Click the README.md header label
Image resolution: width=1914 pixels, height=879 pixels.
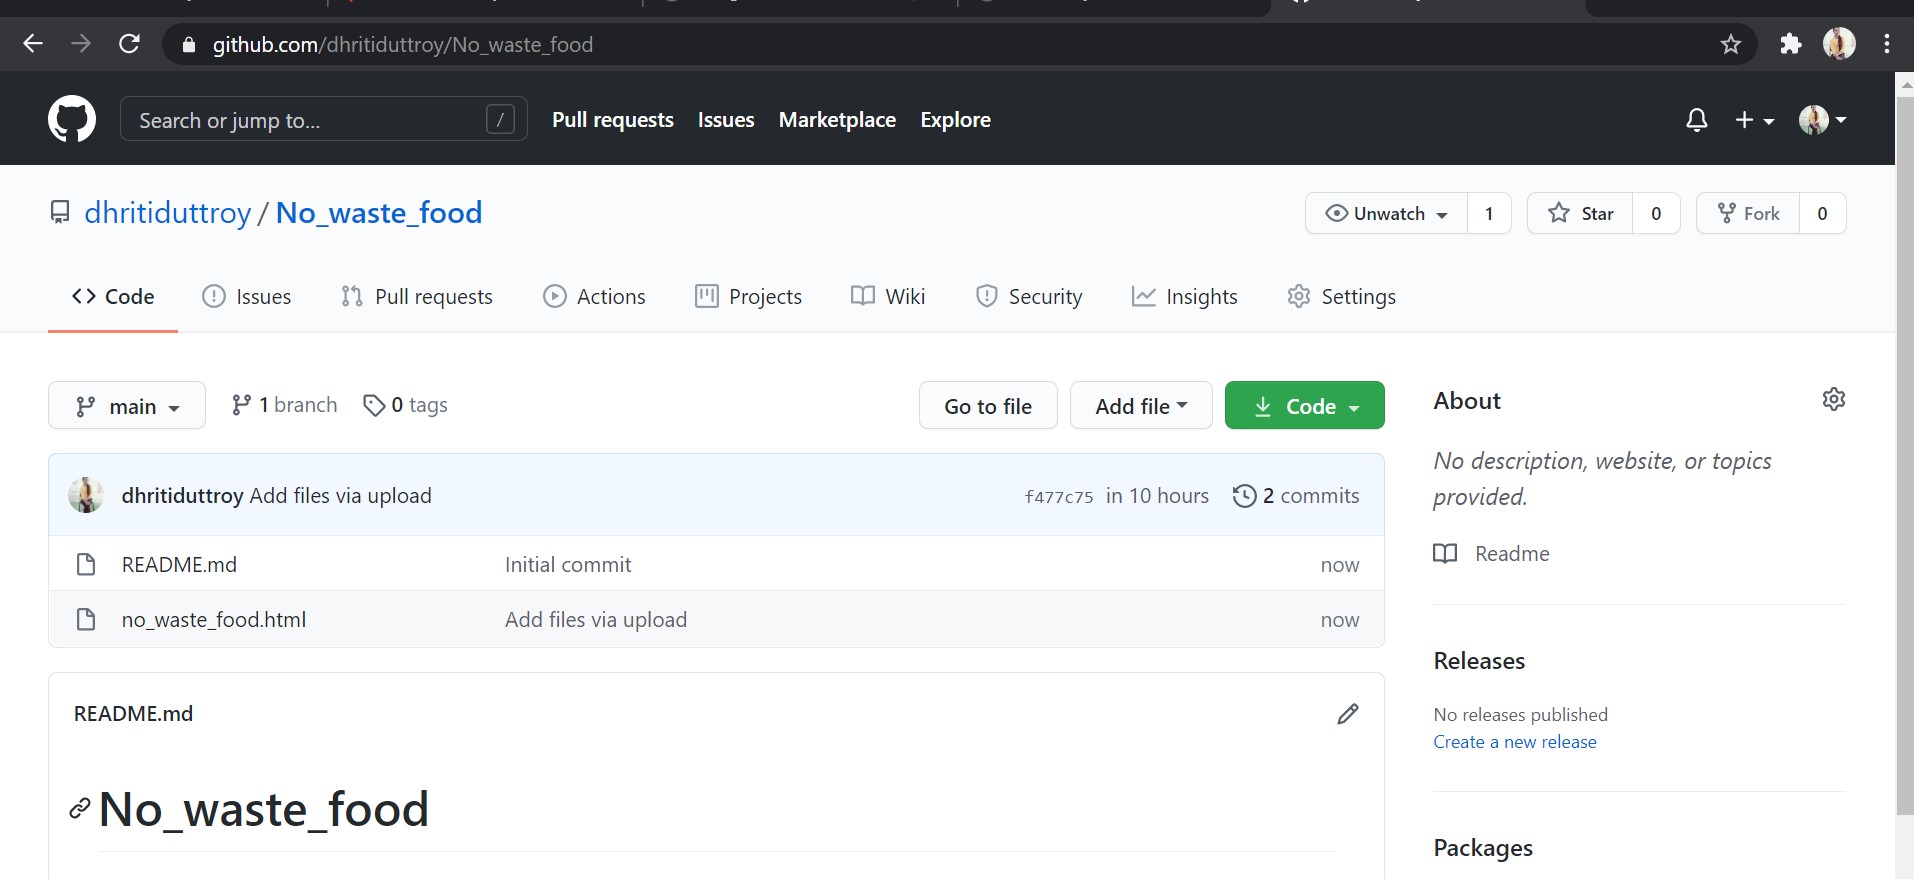coord(133,714)
